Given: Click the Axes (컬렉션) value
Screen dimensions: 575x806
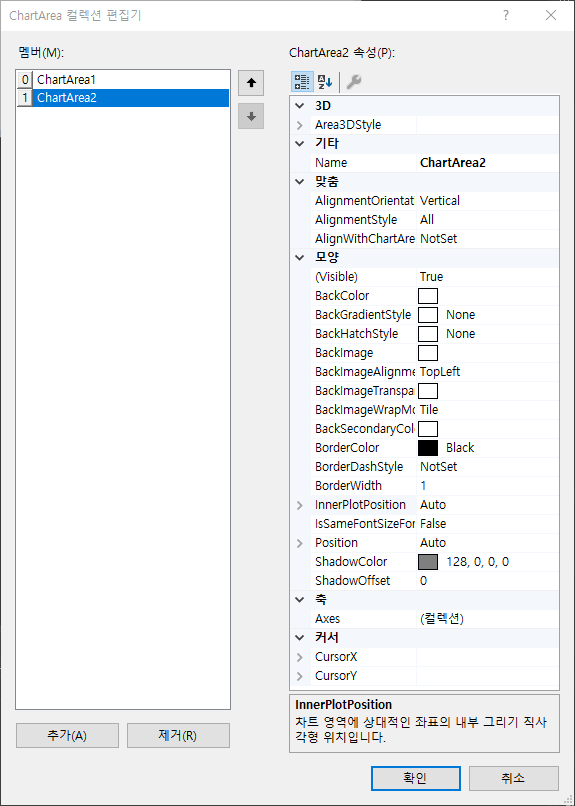Looking at the screenshot, I should [x=442, y=619].
